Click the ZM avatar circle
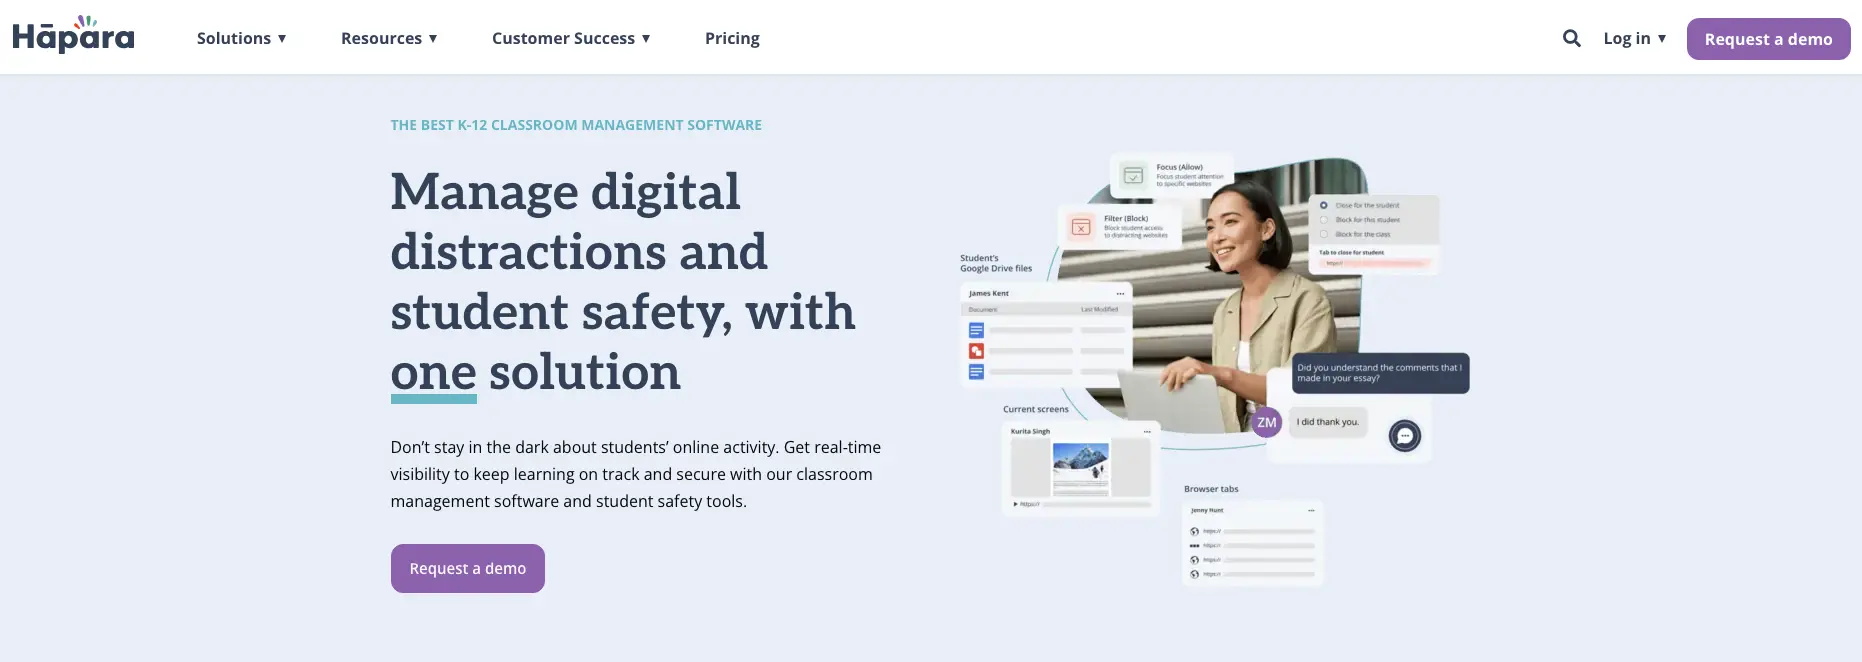Viewport: 1862px width, 662px height. [x=1266, y=422]
